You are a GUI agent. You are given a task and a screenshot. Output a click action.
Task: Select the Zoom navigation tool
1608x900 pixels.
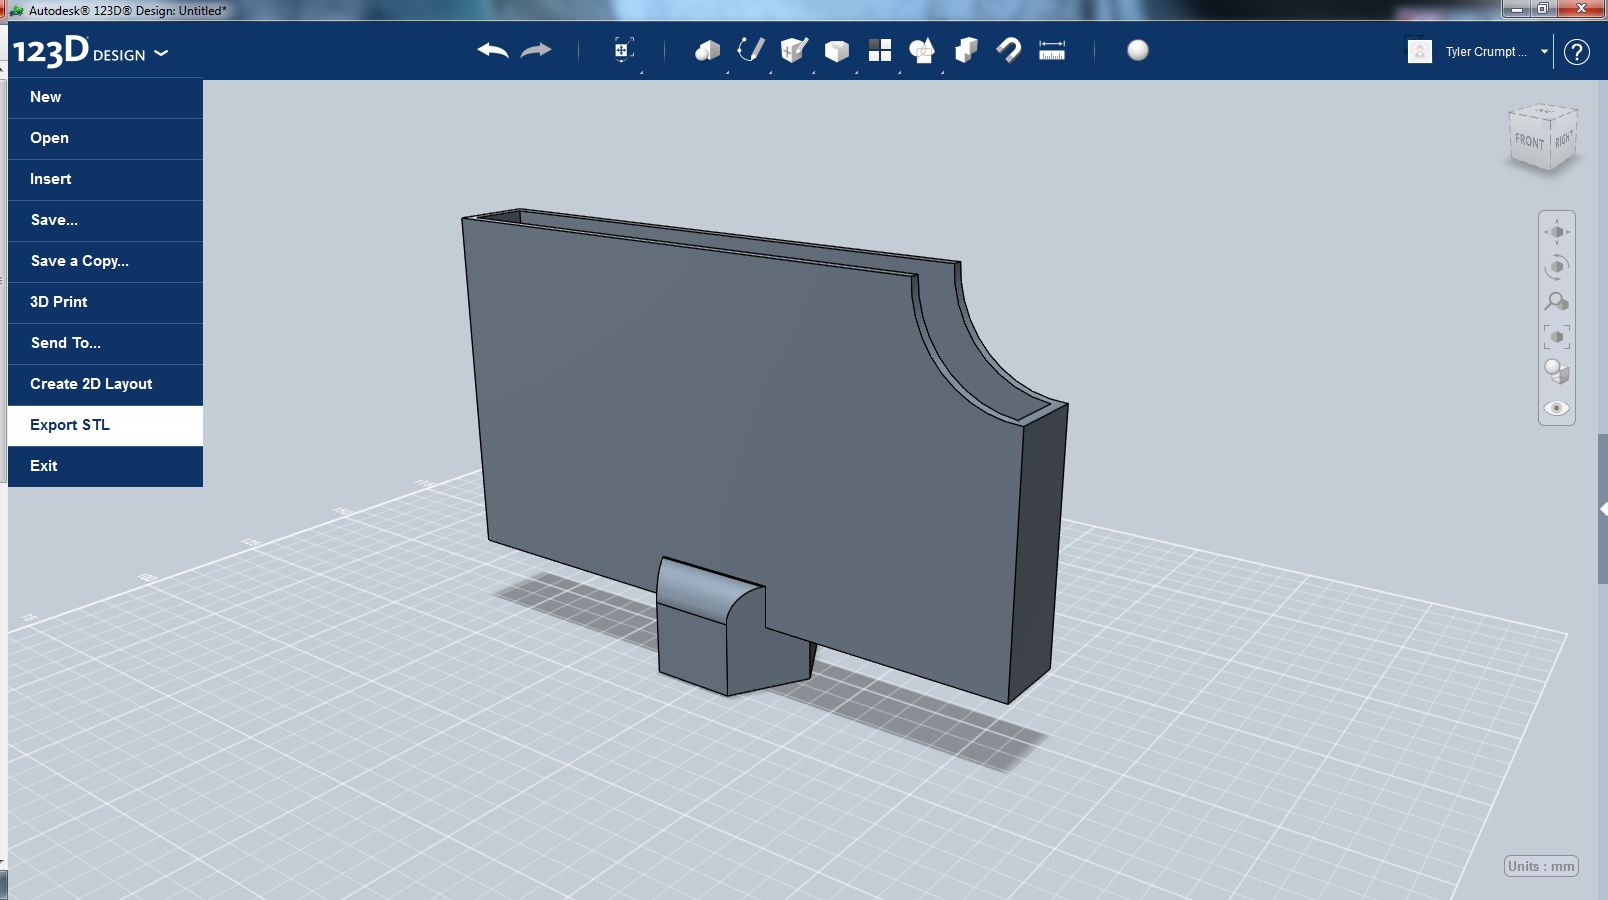[1557, 301]
